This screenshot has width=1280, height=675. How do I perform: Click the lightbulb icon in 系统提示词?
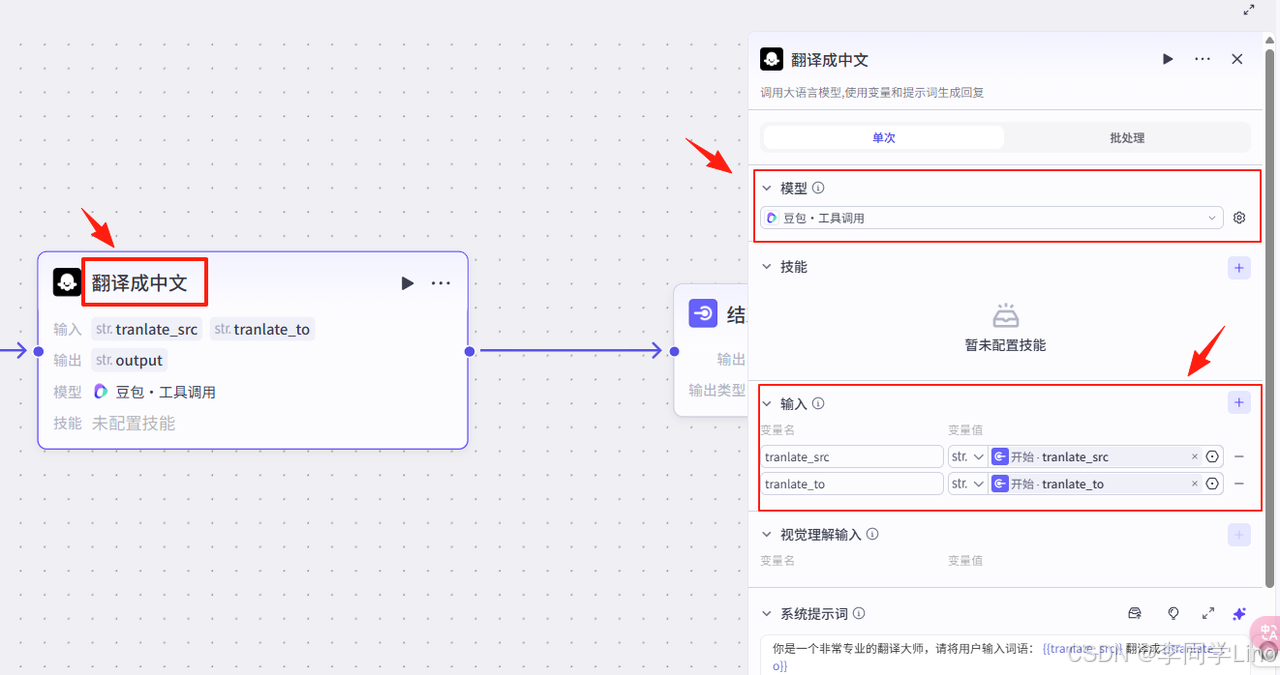click(x=1173, y=613)
